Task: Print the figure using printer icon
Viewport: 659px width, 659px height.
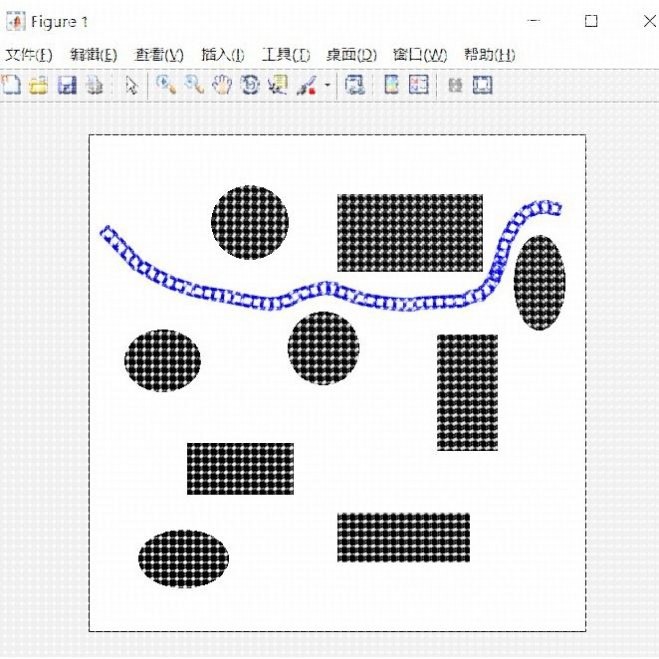Action: coord(95,85)
